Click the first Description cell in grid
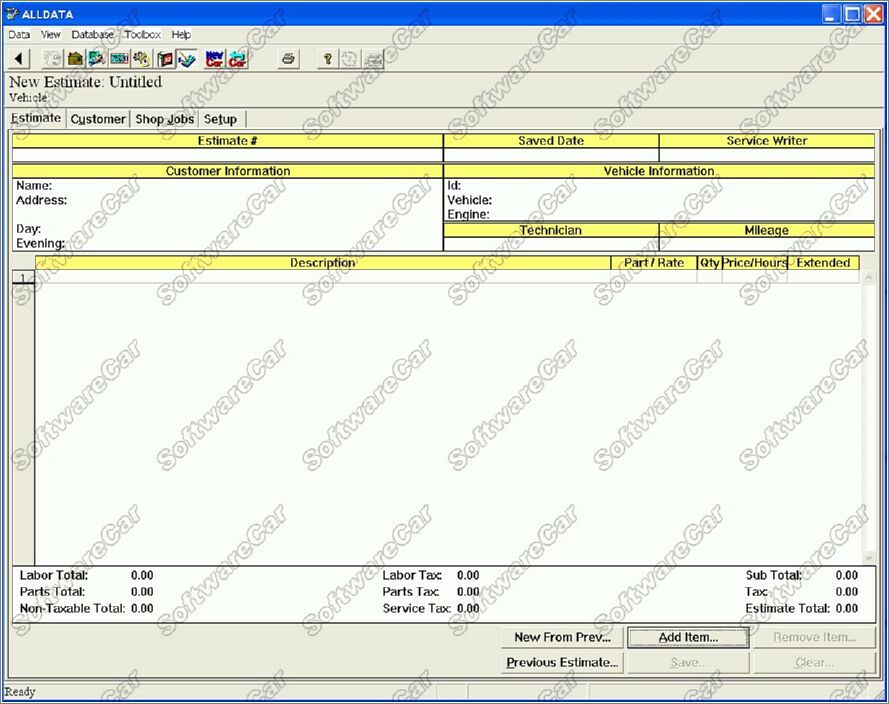The width and height of the screenshot is (889, 704). coord(322,277)
